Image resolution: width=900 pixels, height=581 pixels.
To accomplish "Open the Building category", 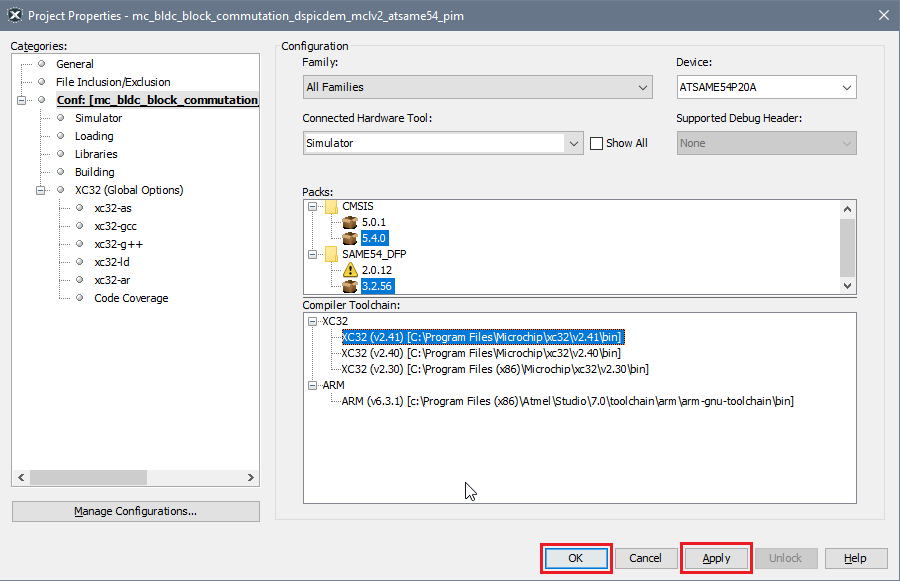I will pyautogui.click(x=94, y=172).
